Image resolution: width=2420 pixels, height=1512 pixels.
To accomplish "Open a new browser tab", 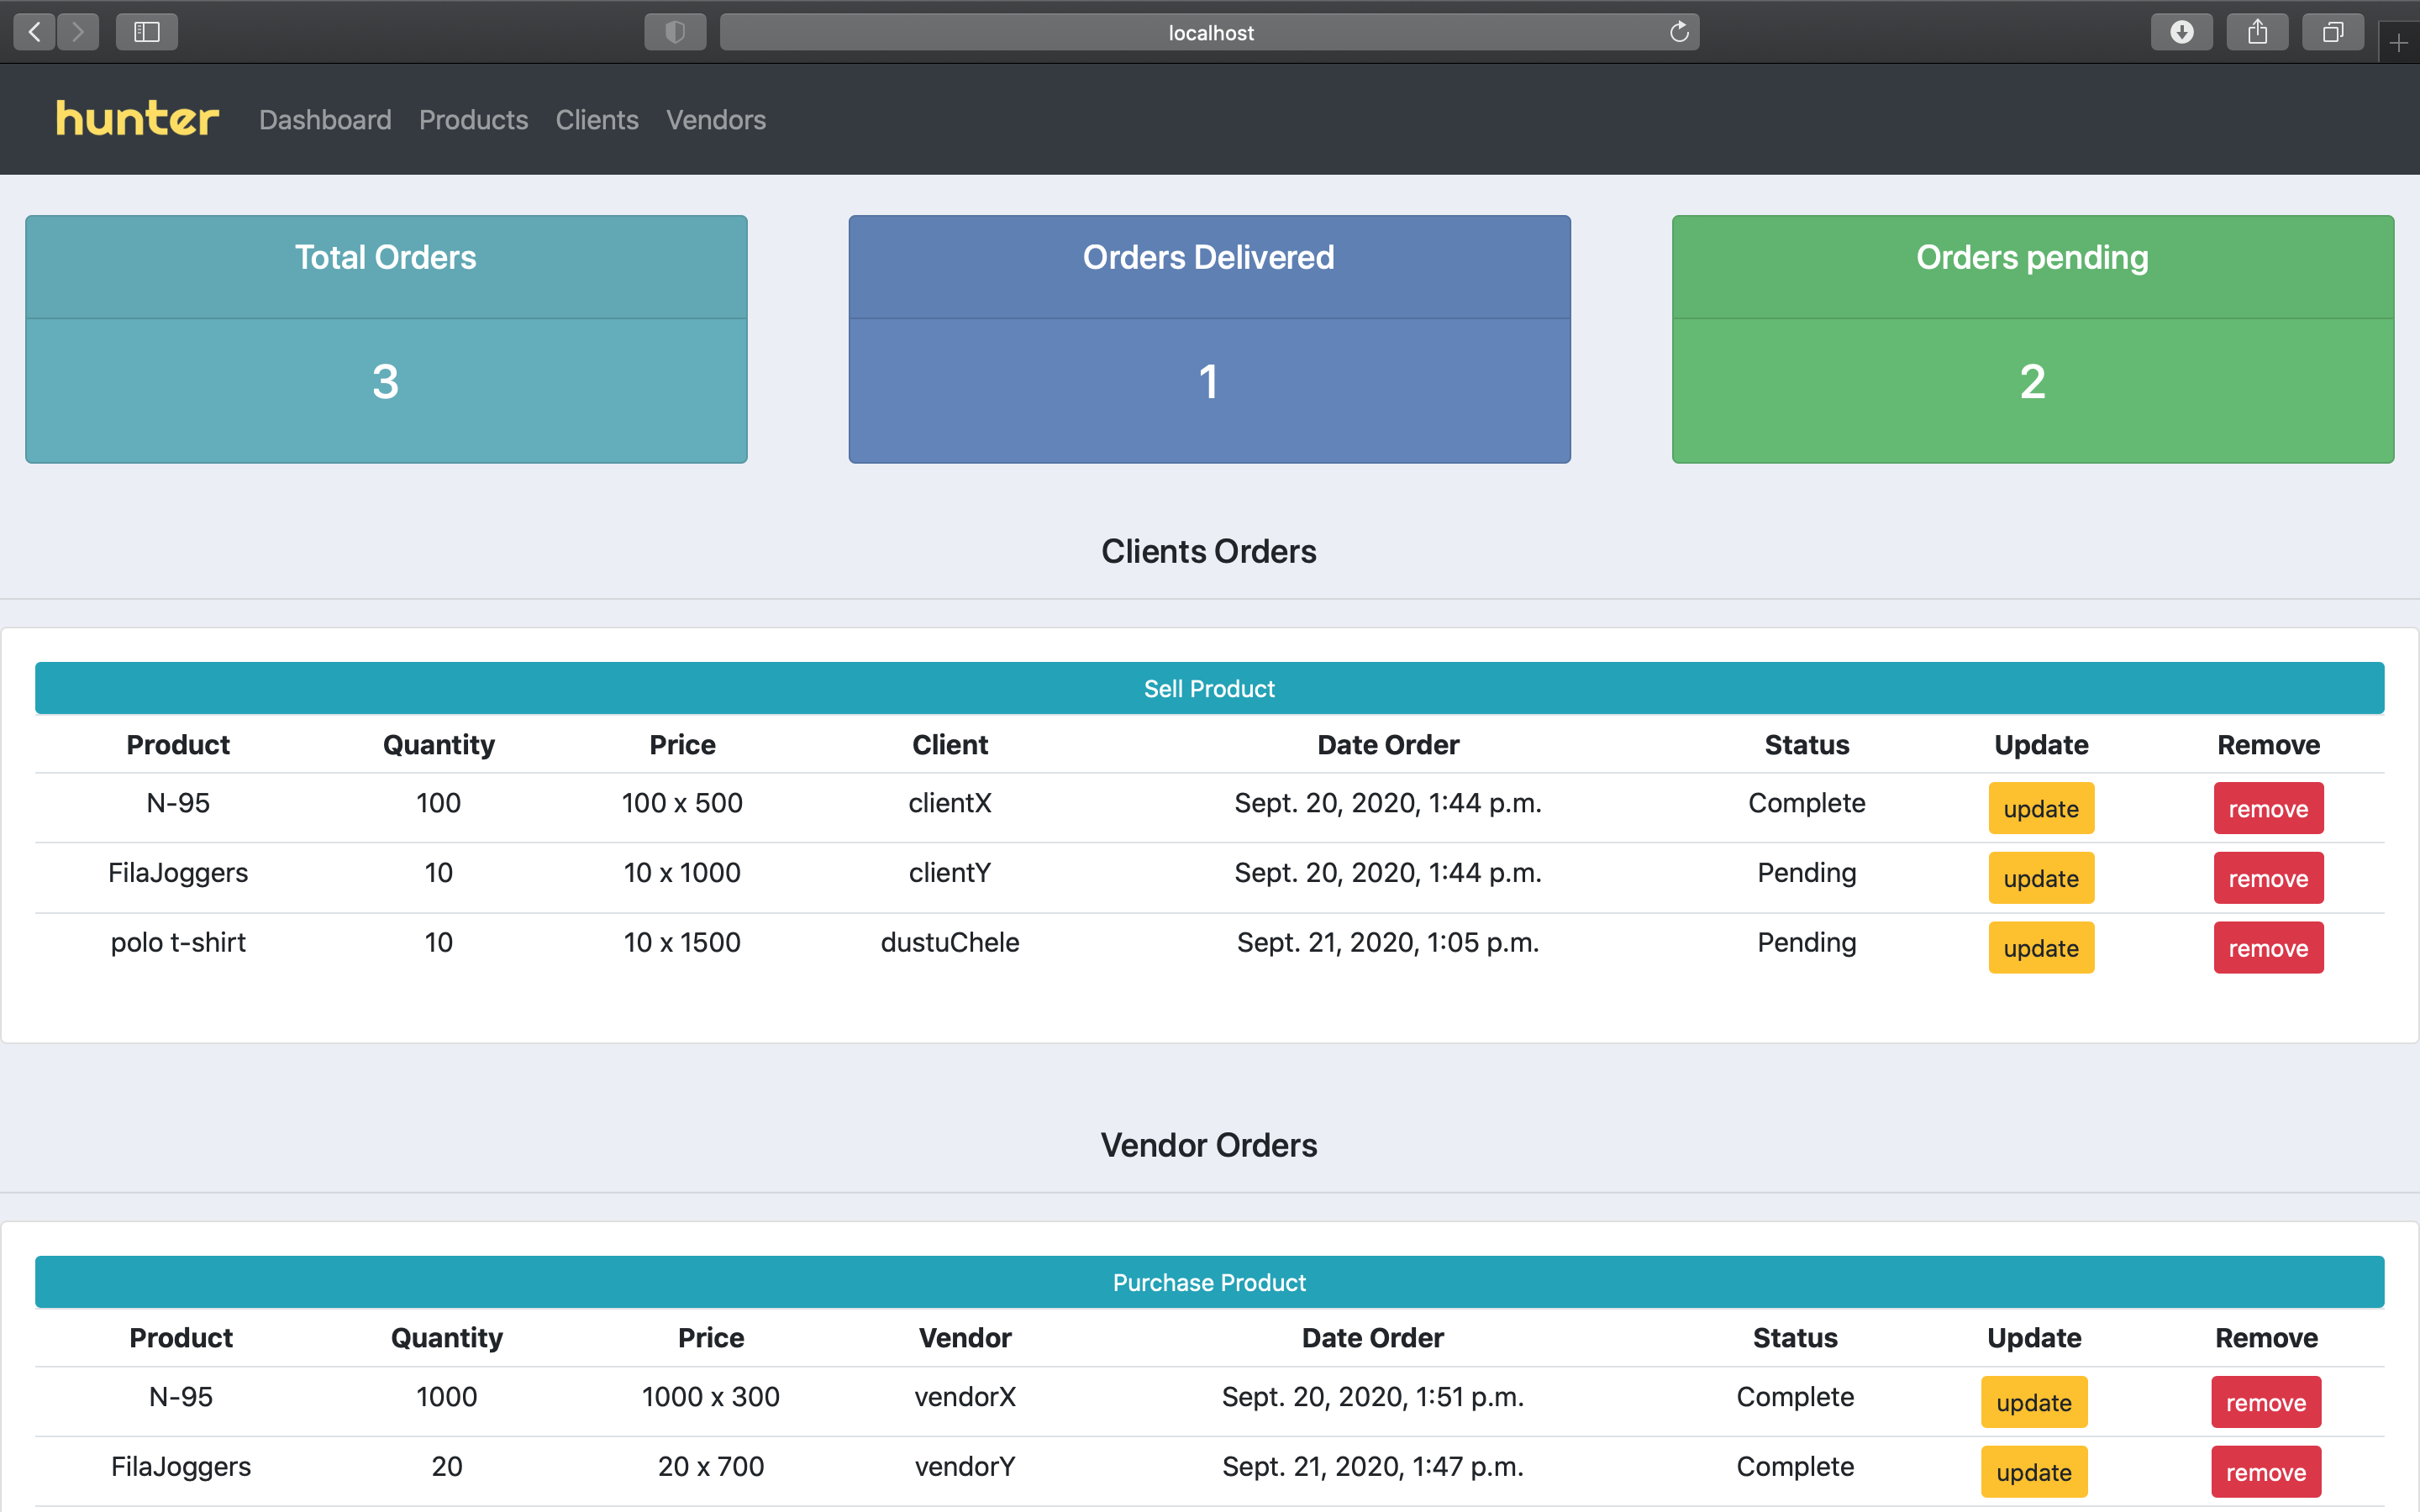I will [2399, 42].
